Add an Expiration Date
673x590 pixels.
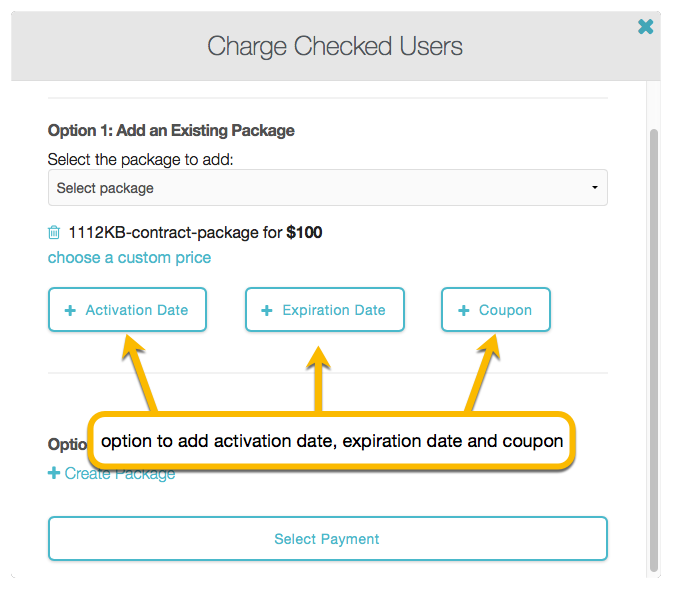pyautogui.click(x=324, y=310)
